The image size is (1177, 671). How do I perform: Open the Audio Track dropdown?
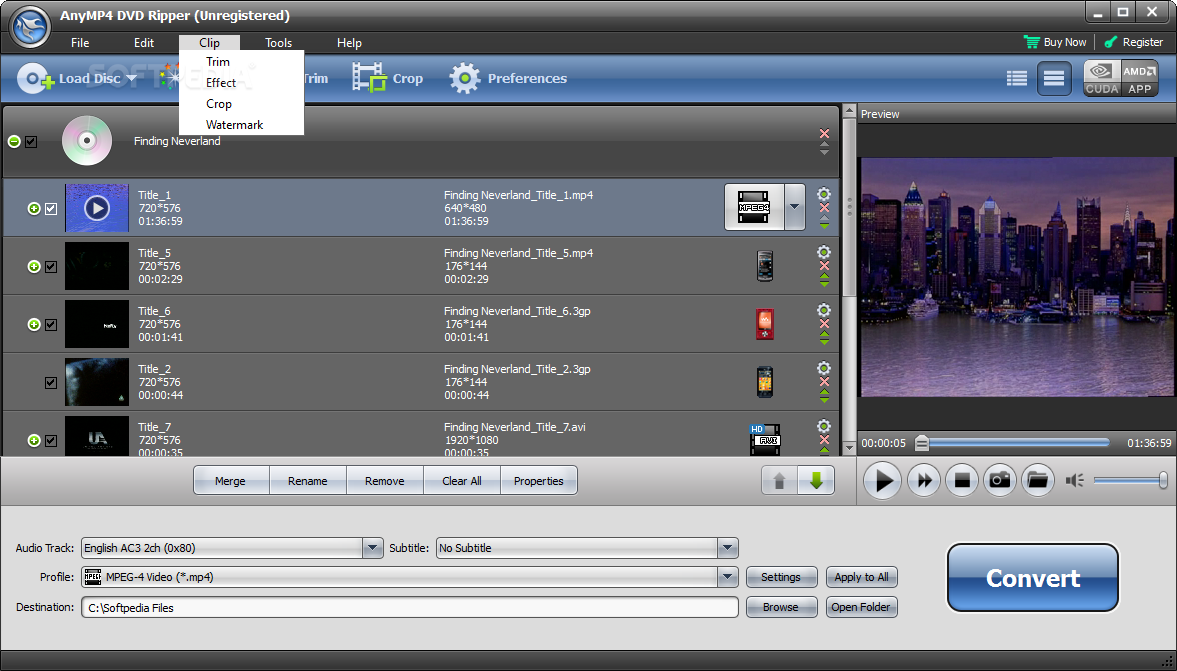372,548
